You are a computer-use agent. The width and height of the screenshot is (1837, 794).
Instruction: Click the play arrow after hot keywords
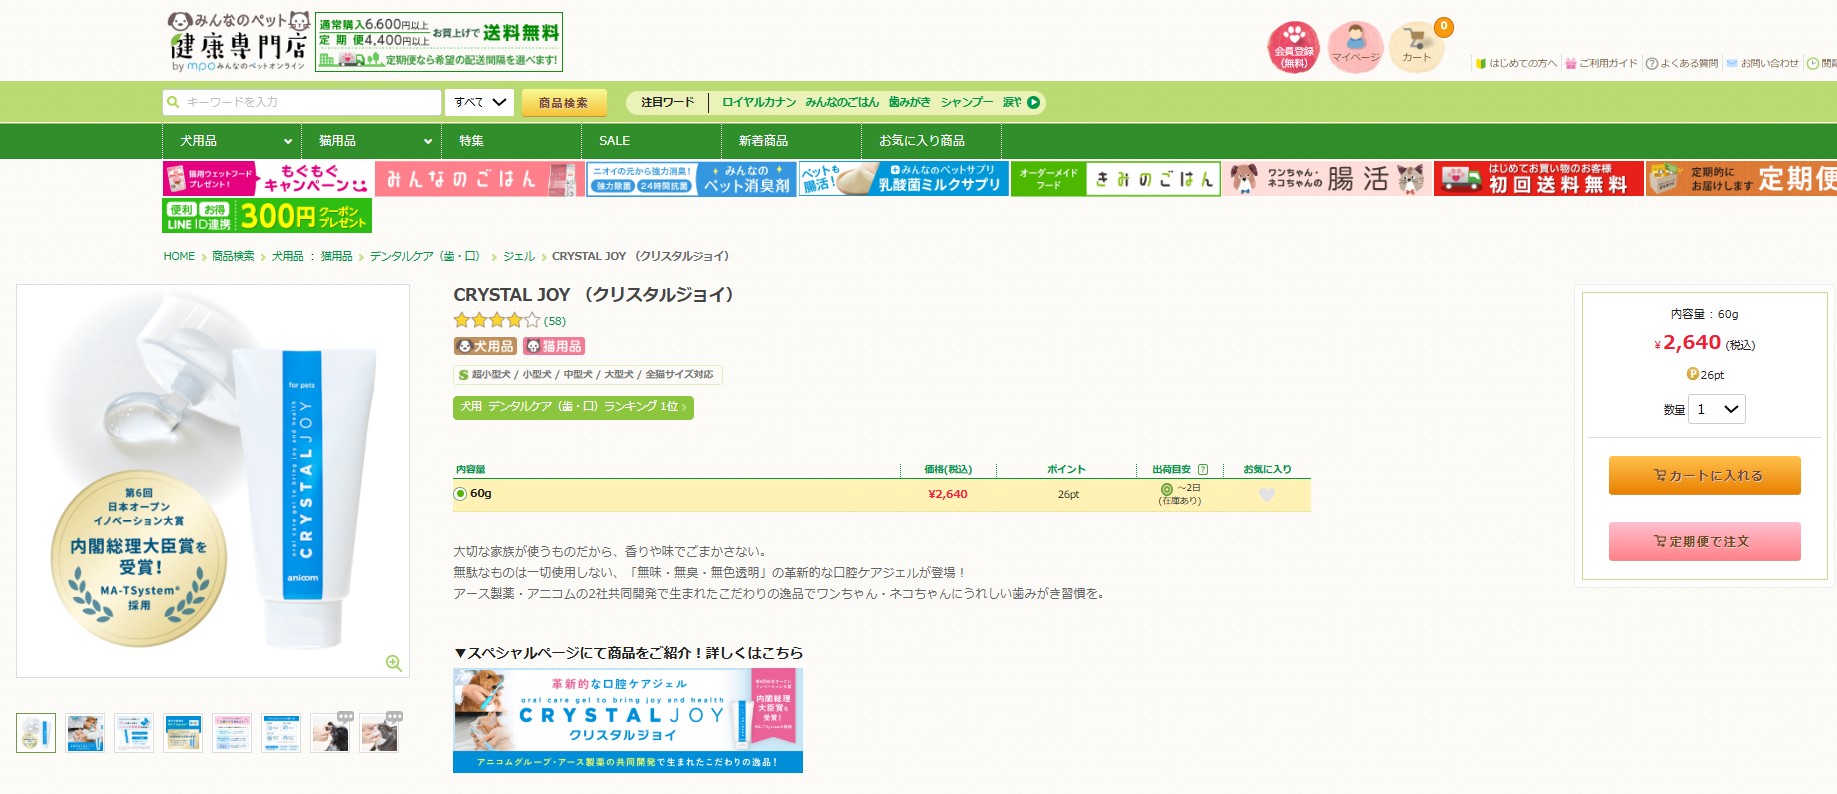point(1033,102)
